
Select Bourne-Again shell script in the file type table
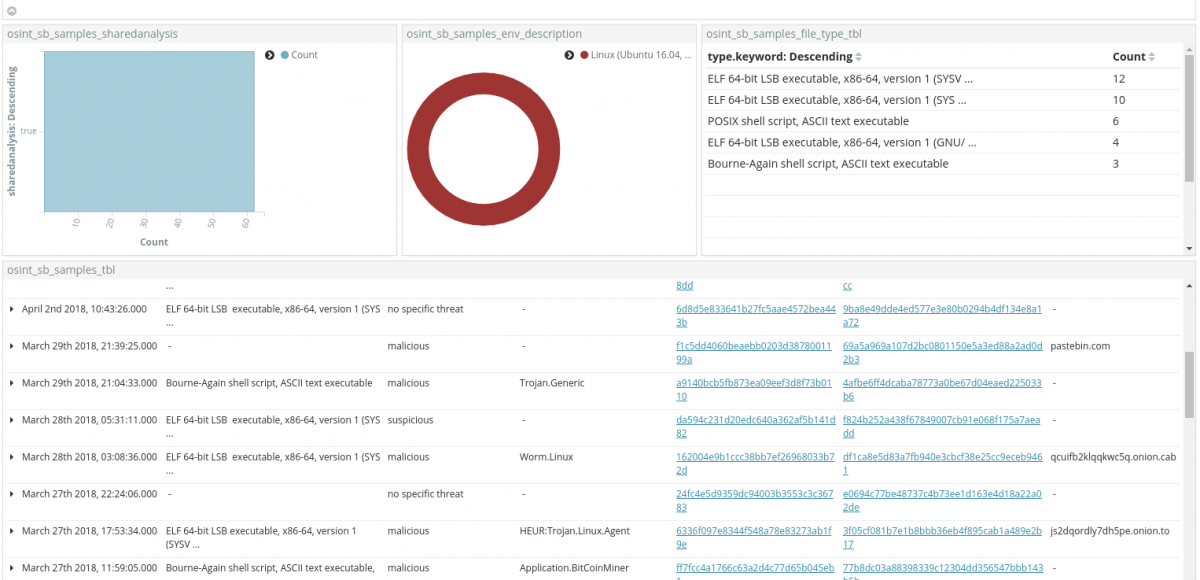pyautogui.click(x=828, y=164)
